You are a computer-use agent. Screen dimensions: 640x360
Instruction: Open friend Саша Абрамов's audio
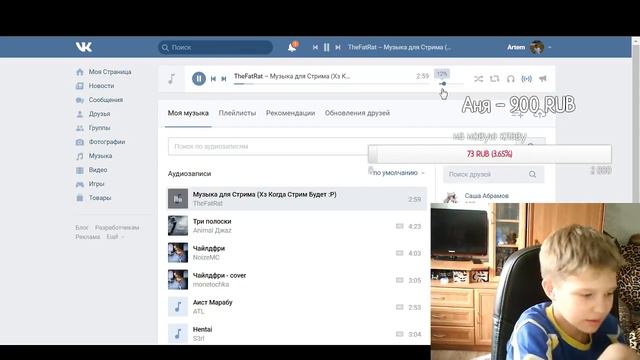[487, 196]
